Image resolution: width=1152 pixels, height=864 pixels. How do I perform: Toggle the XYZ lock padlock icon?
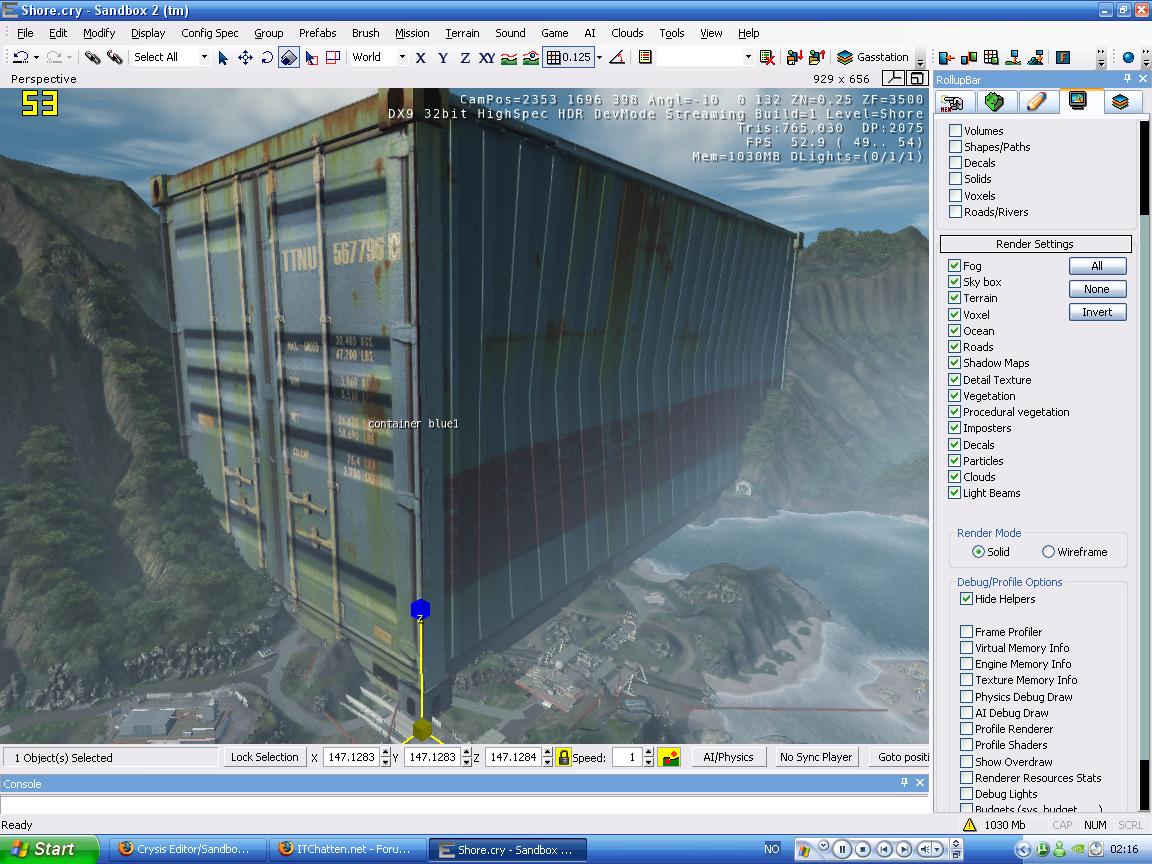pyautogui.click(x=564, y=757)
